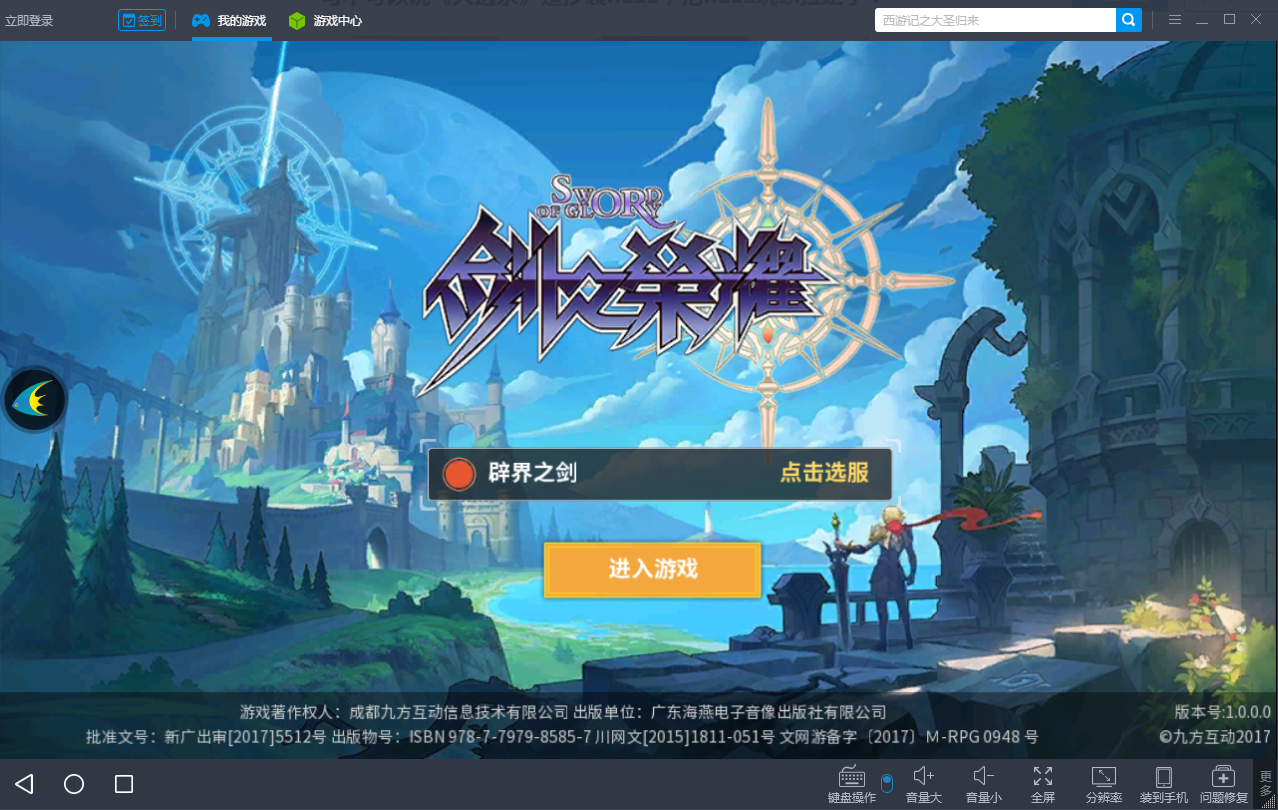Switch to 游戏中心 tab

pyautogui.click(x=326, y=21)
